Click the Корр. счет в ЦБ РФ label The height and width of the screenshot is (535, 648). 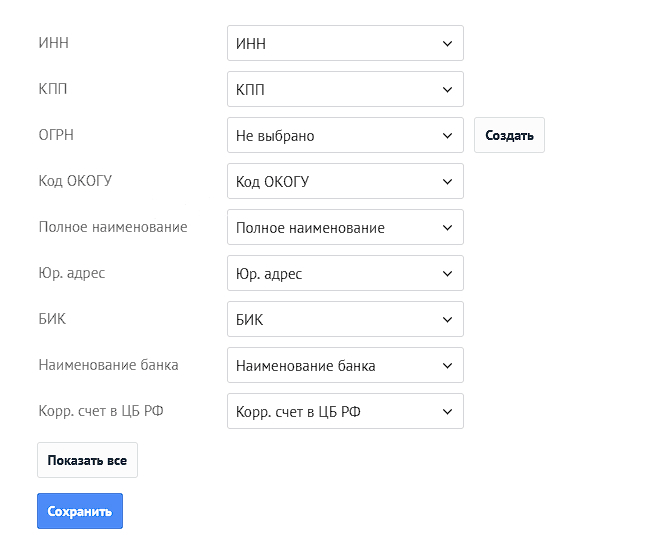point(101,411)
